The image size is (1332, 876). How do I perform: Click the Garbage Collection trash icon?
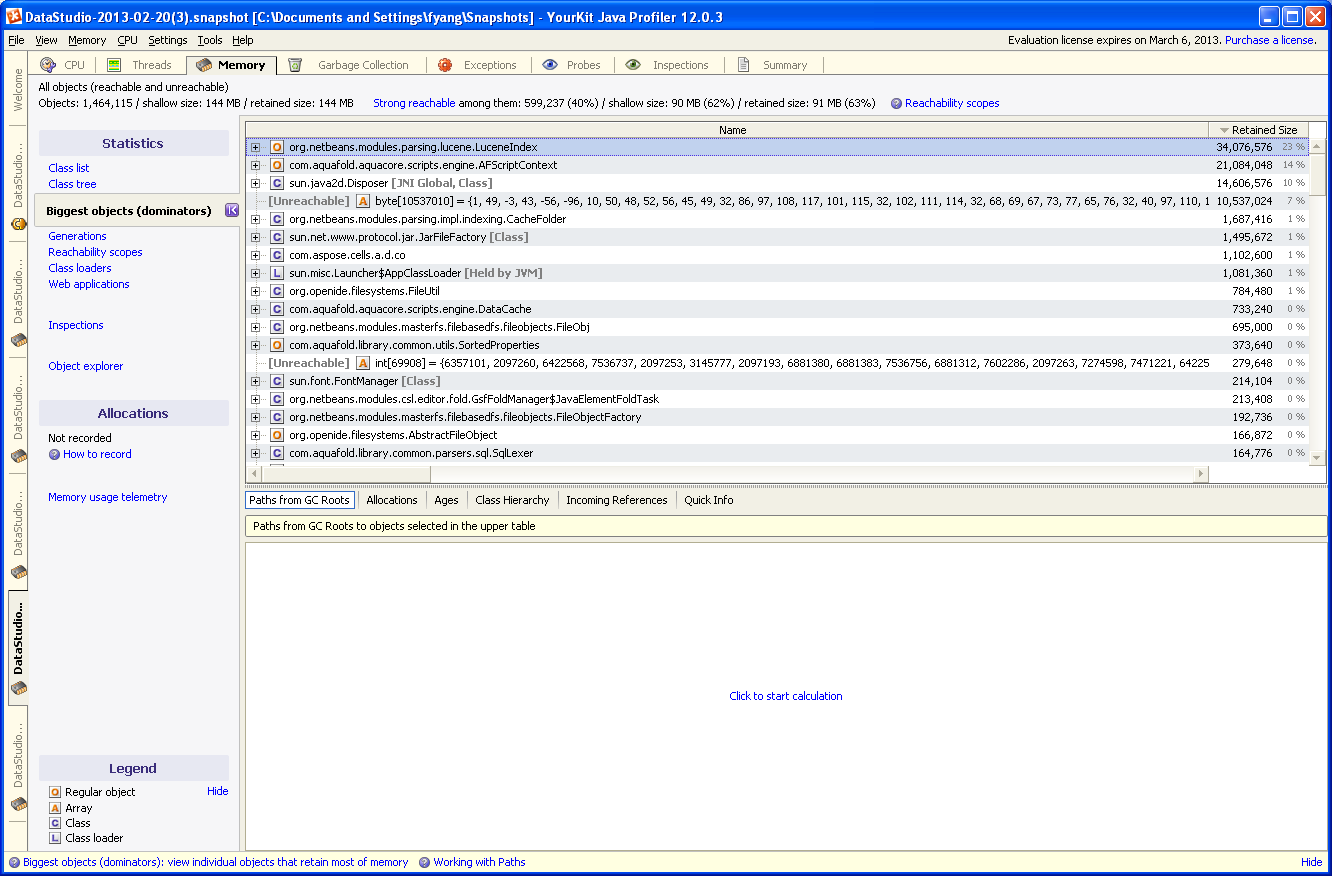[x=295, y=65]
